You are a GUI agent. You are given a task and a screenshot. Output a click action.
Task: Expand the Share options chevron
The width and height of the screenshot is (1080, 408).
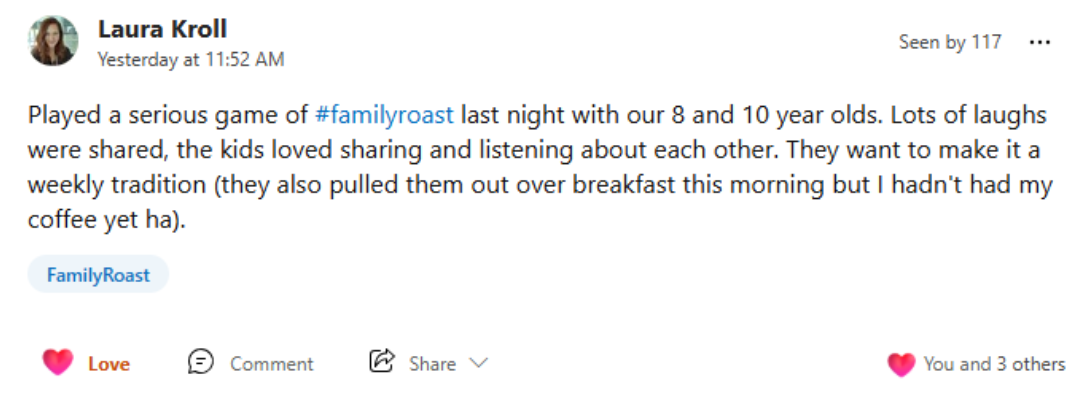[x=478, y=363]
